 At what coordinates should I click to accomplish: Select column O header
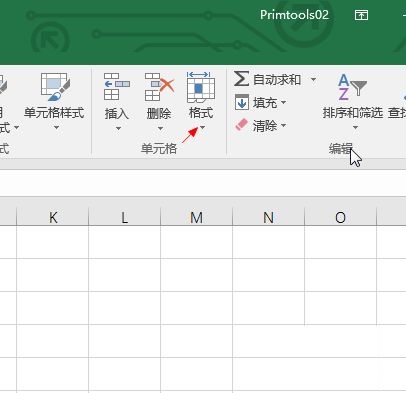click(340, 217)
